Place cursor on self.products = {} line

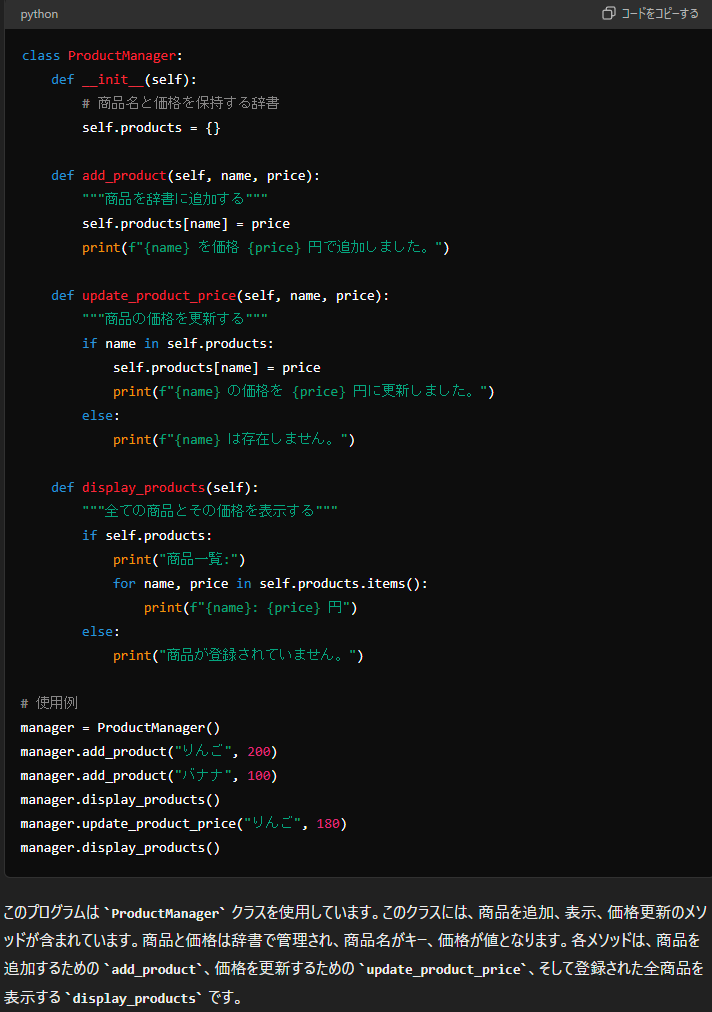coord(151,127)
